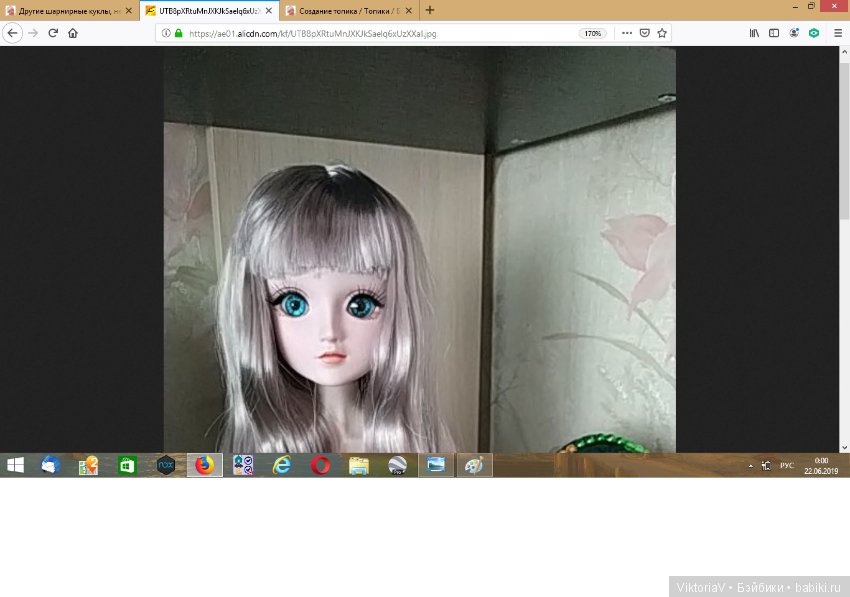Toggle the Firefox sidebar view
Image resolution: width=850 pixels, height=597 pixels.
tap(774, 33)
